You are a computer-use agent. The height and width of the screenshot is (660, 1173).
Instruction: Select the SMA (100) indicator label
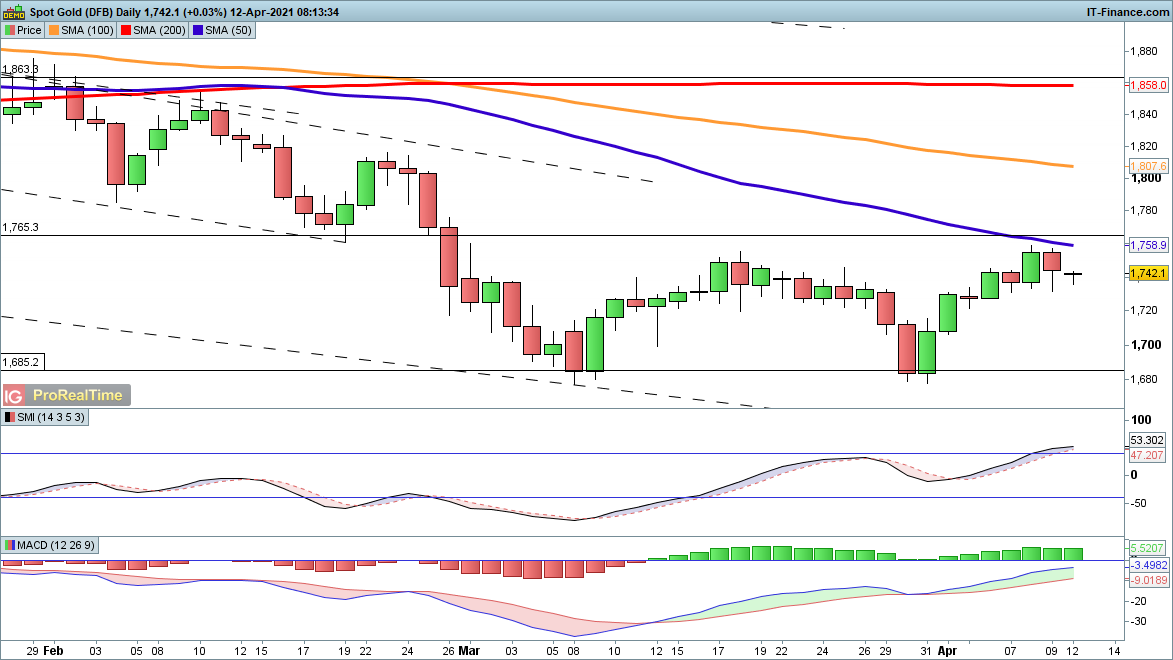click(88, 30)
